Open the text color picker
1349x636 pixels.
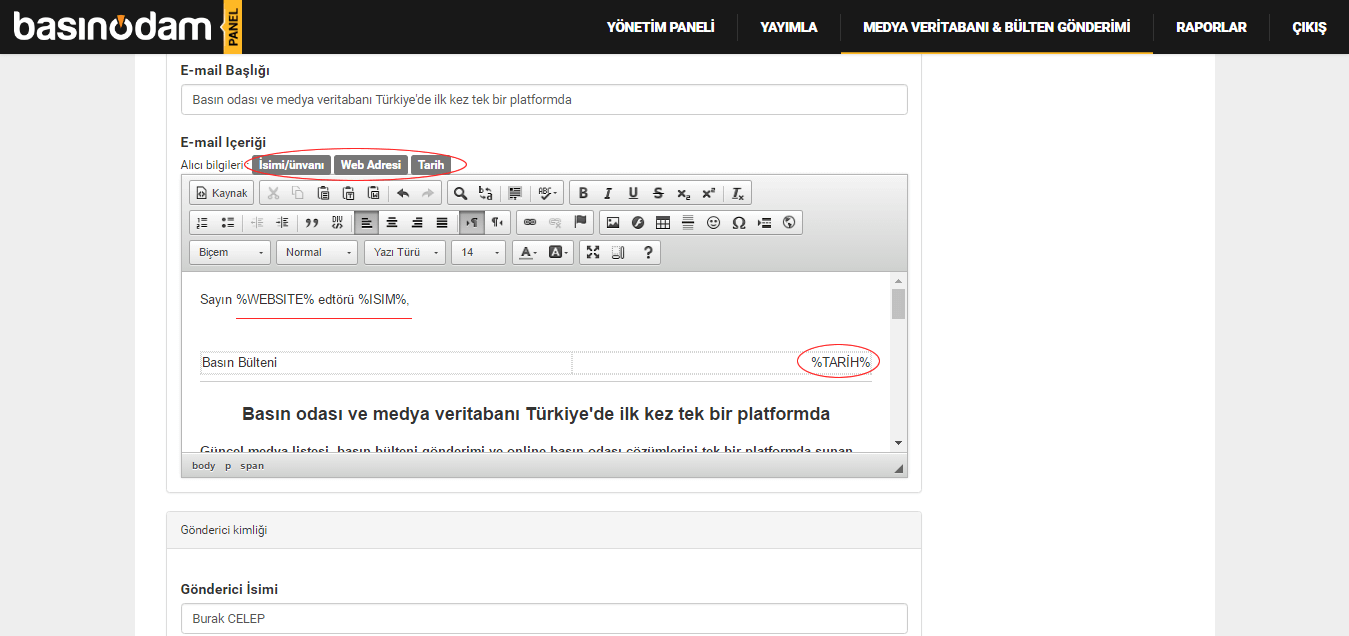tap(527, 252)
